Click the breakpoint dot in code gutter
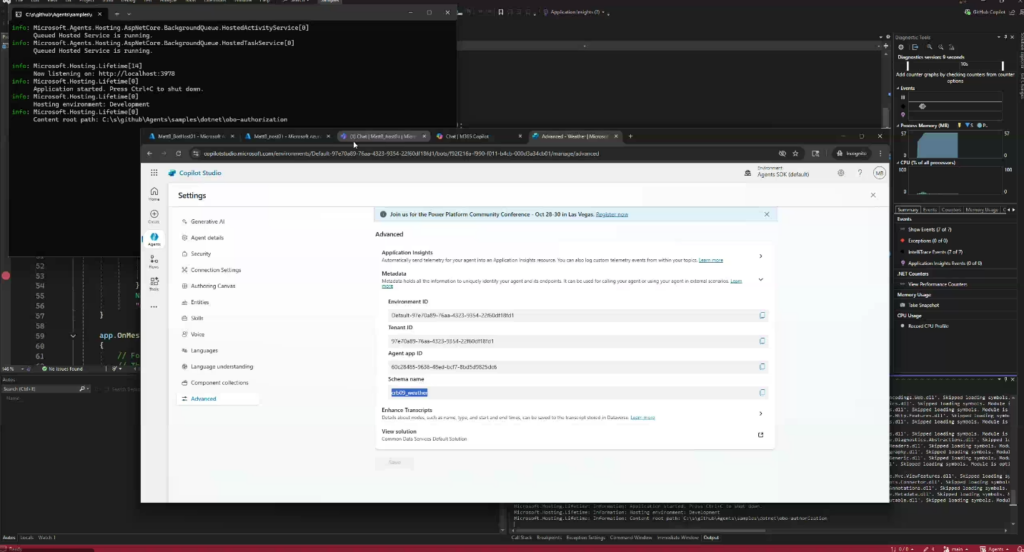The height and width of the screenshot is (552, 1024). [6, 276]
